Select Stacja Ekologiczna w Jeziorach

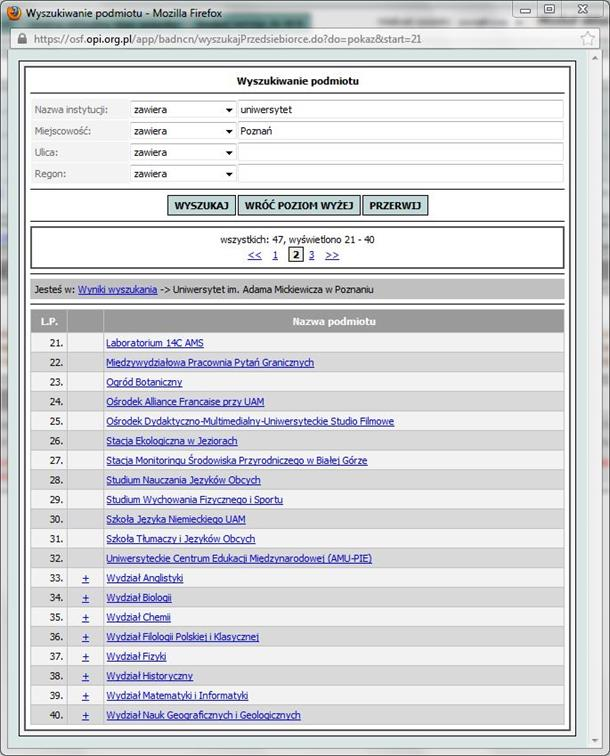click(172, 441)
